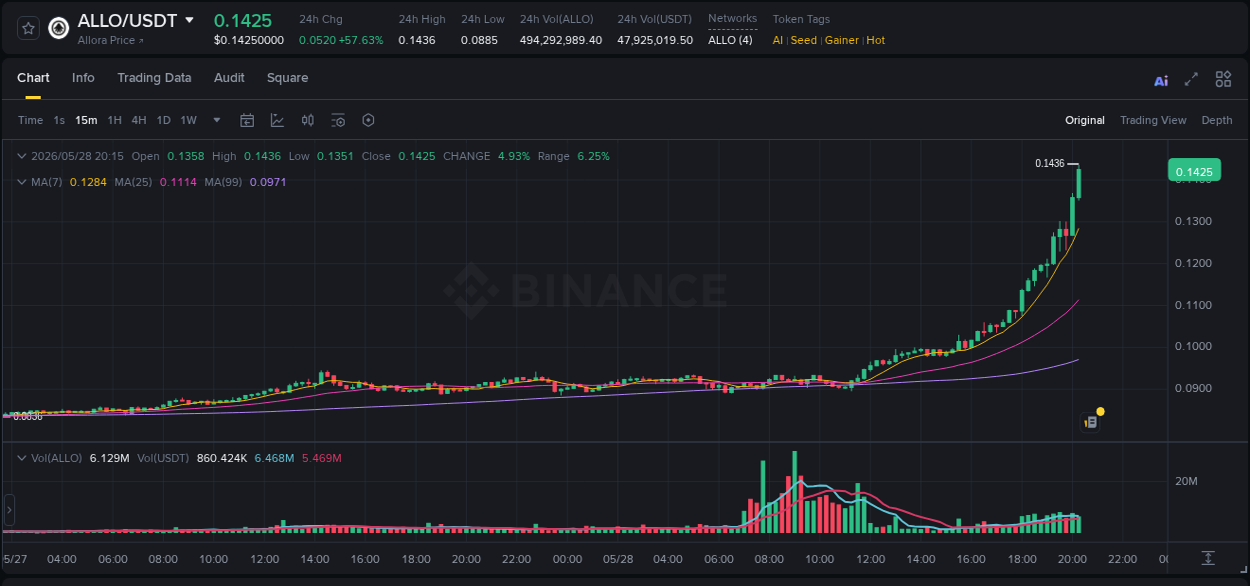Click the Range value 6.25%
Screen dimensions: 1250x586
tap(593, 156)
